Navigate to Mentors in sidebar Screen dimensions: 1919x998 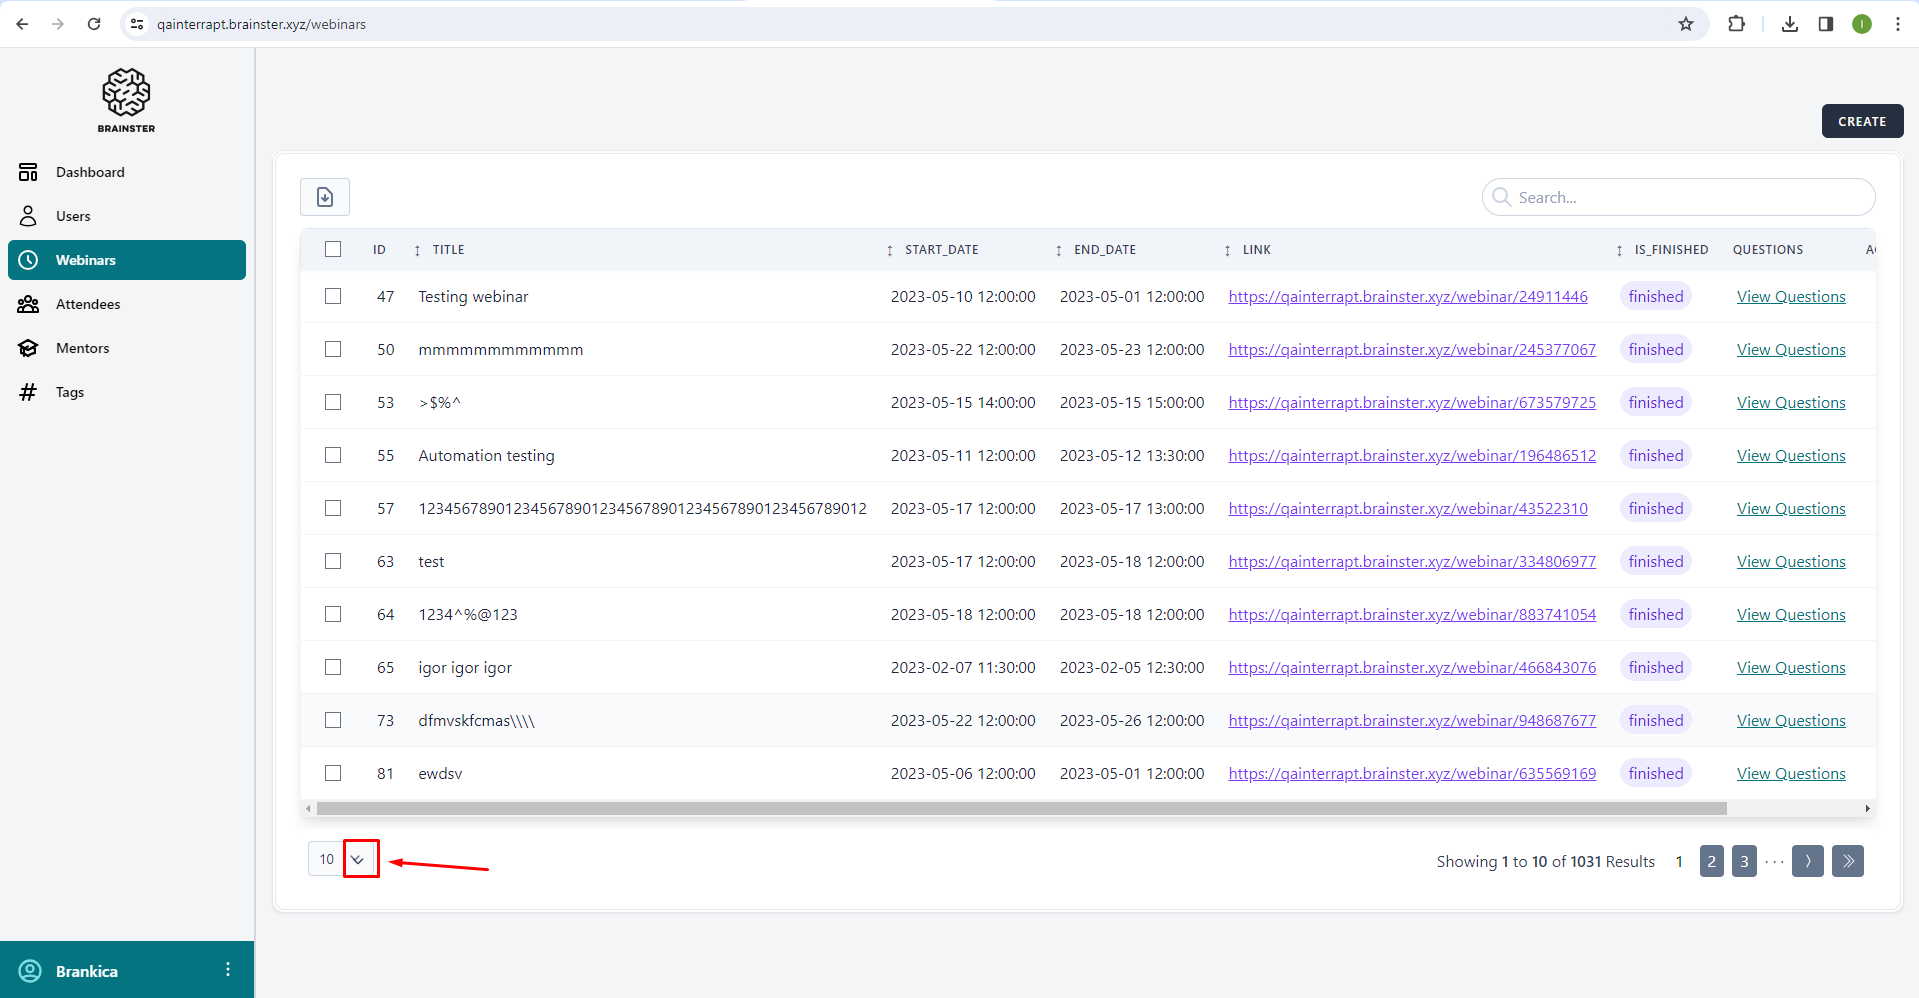click(82, 348)
